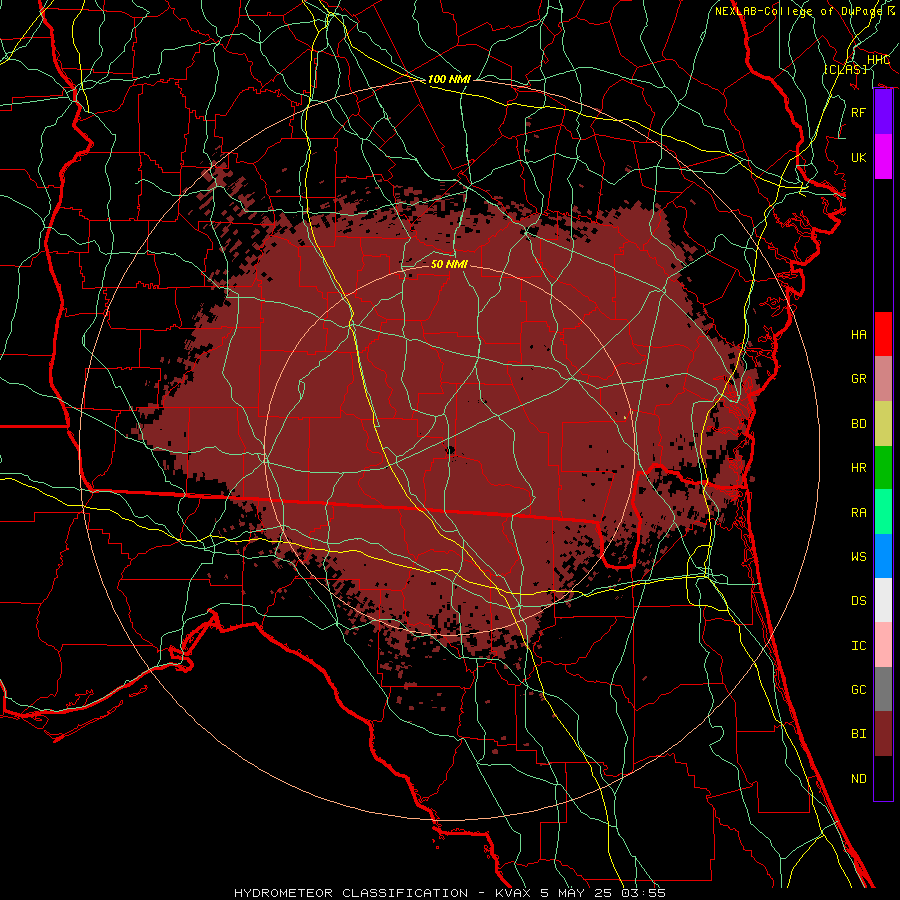Click the BI legend label
Image resolution: width=900 pixels, height=900 pixels.
click(859, 734)
